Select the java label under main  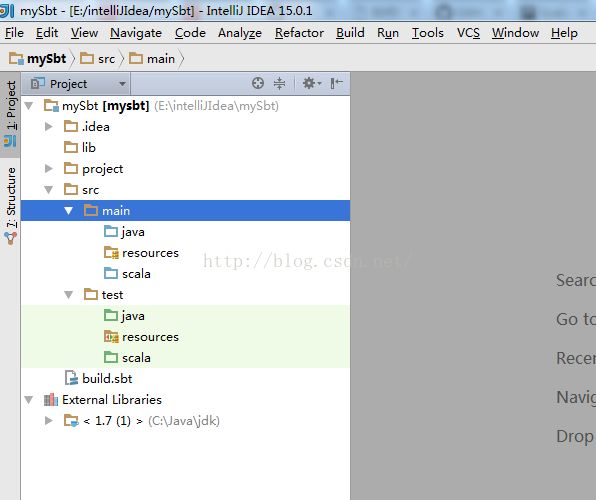[133, 232]
